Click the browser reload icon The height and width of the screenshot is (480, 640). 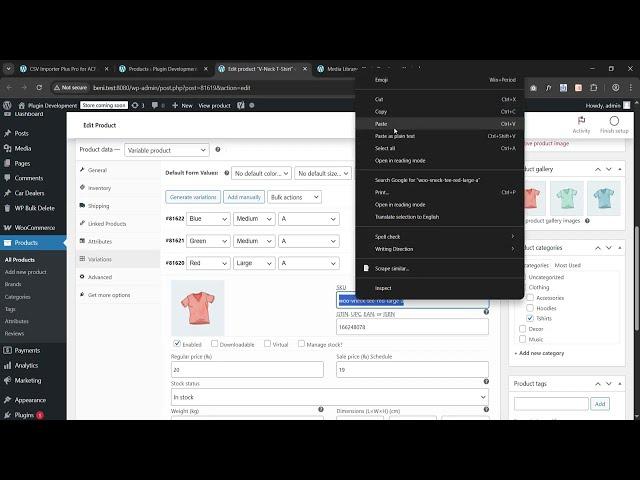click(x=39, y=88)
